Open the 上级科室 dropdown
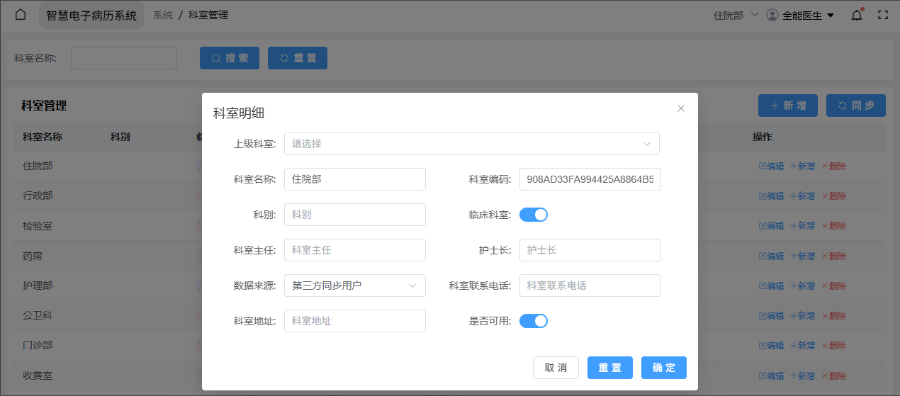The image size is (900, 396). click(472, 143)
